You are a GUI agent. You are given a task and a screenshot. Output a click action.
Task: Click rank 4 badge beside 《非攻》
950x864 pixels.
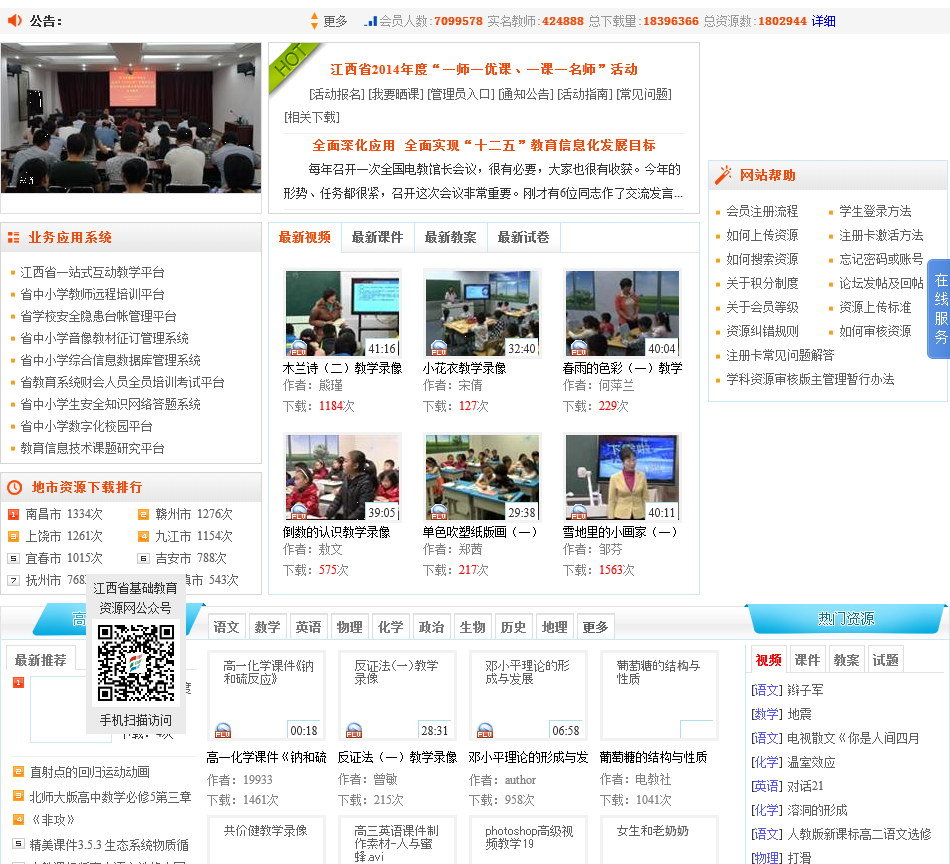[18, 819]
